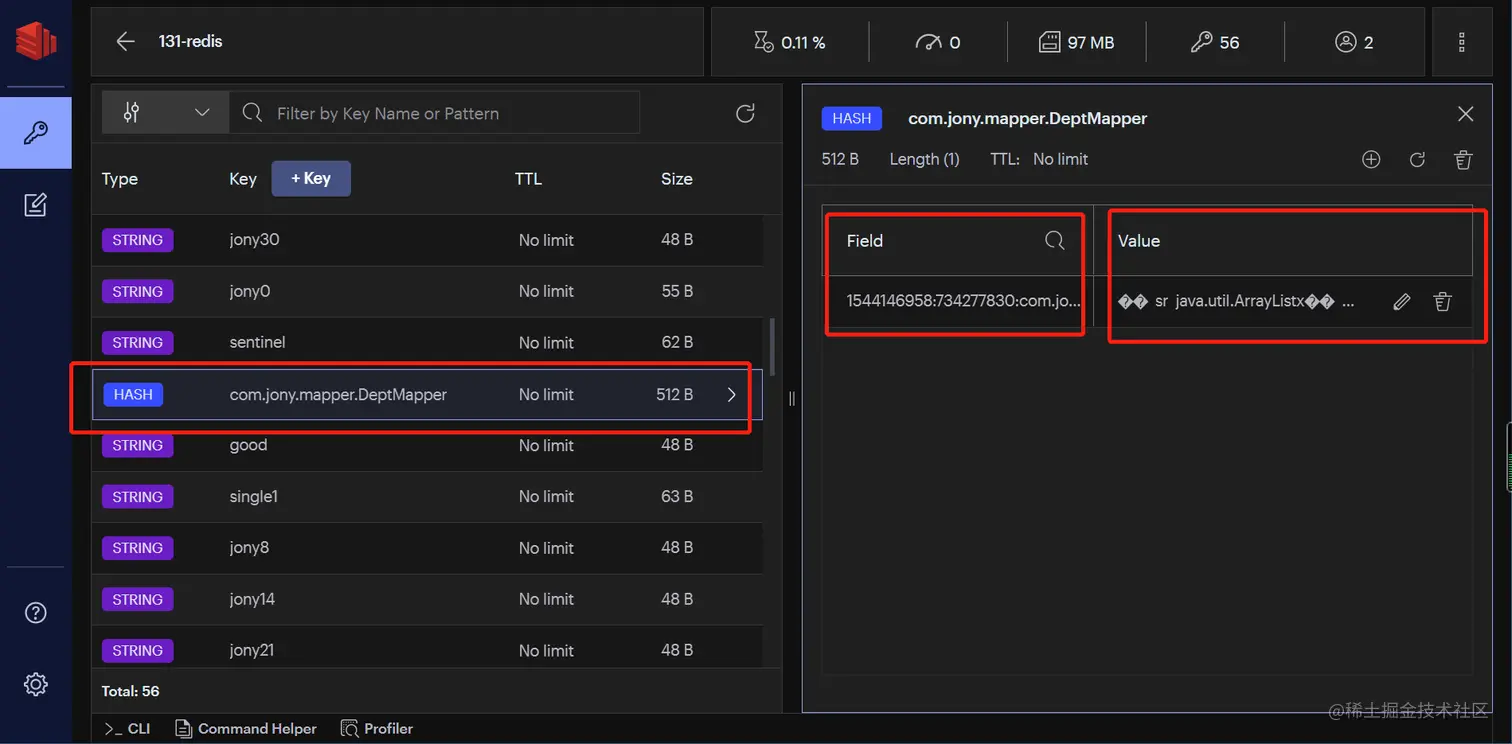Click the commands per second gauge indicator
The height and width of the screenshot is (744, 1512).
pos(938,42)
